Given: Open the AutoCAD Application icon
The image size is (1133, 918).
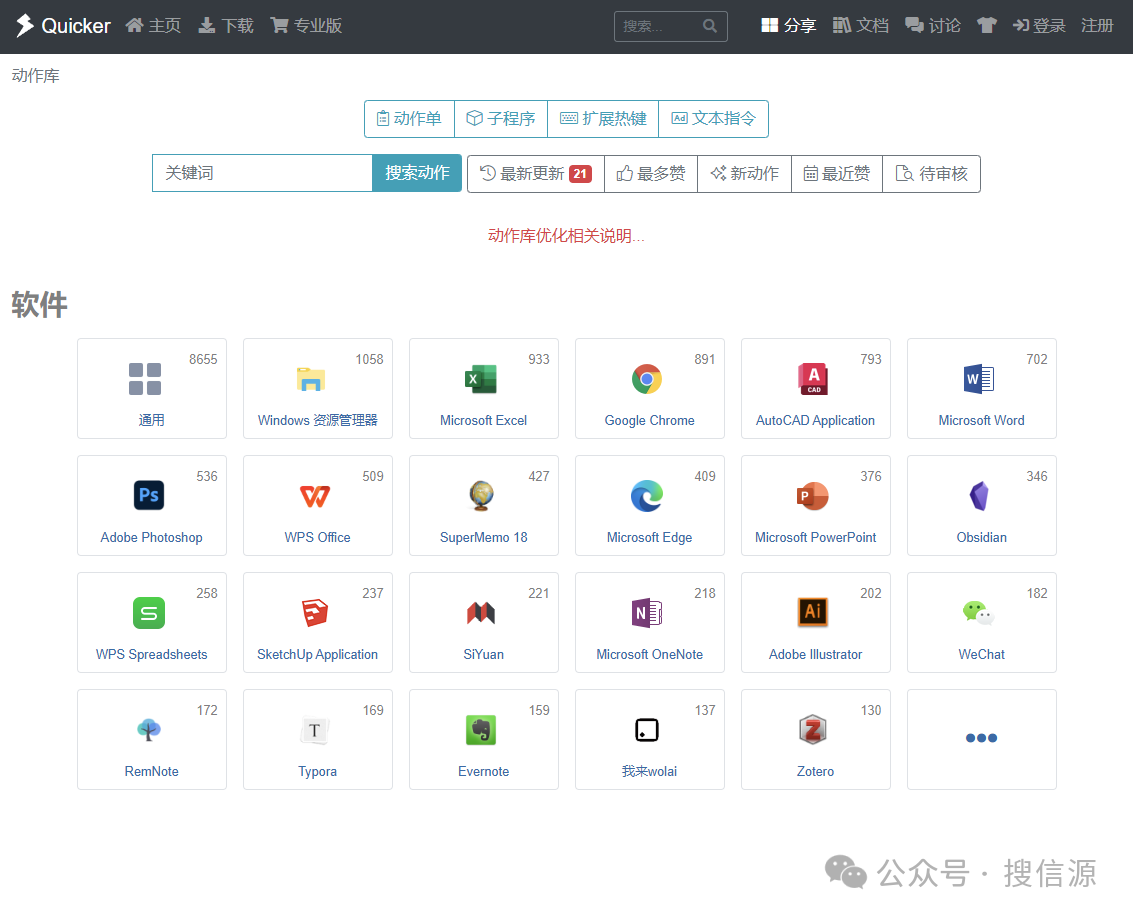Looking at the screenshot, I should (813, 379).
